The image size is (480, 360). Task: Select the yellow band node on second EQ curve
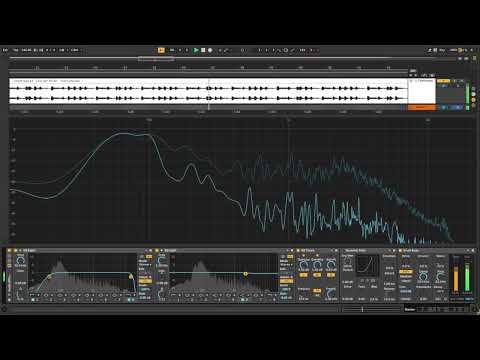[245, 274]
